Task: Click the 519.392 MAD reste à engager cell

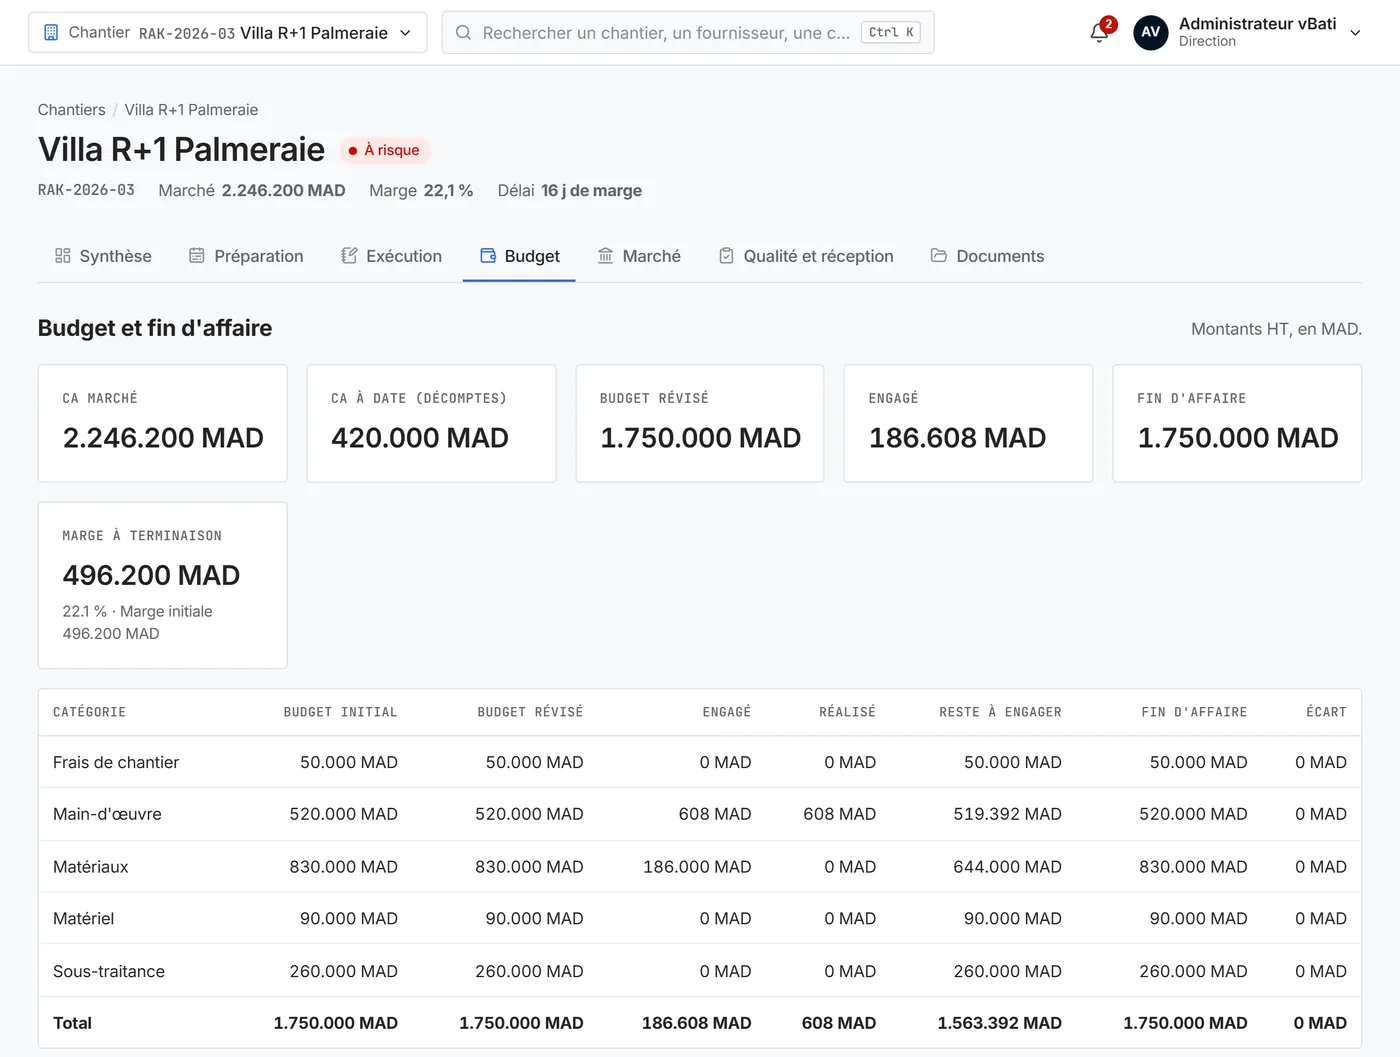Action: coord(1007,814)
